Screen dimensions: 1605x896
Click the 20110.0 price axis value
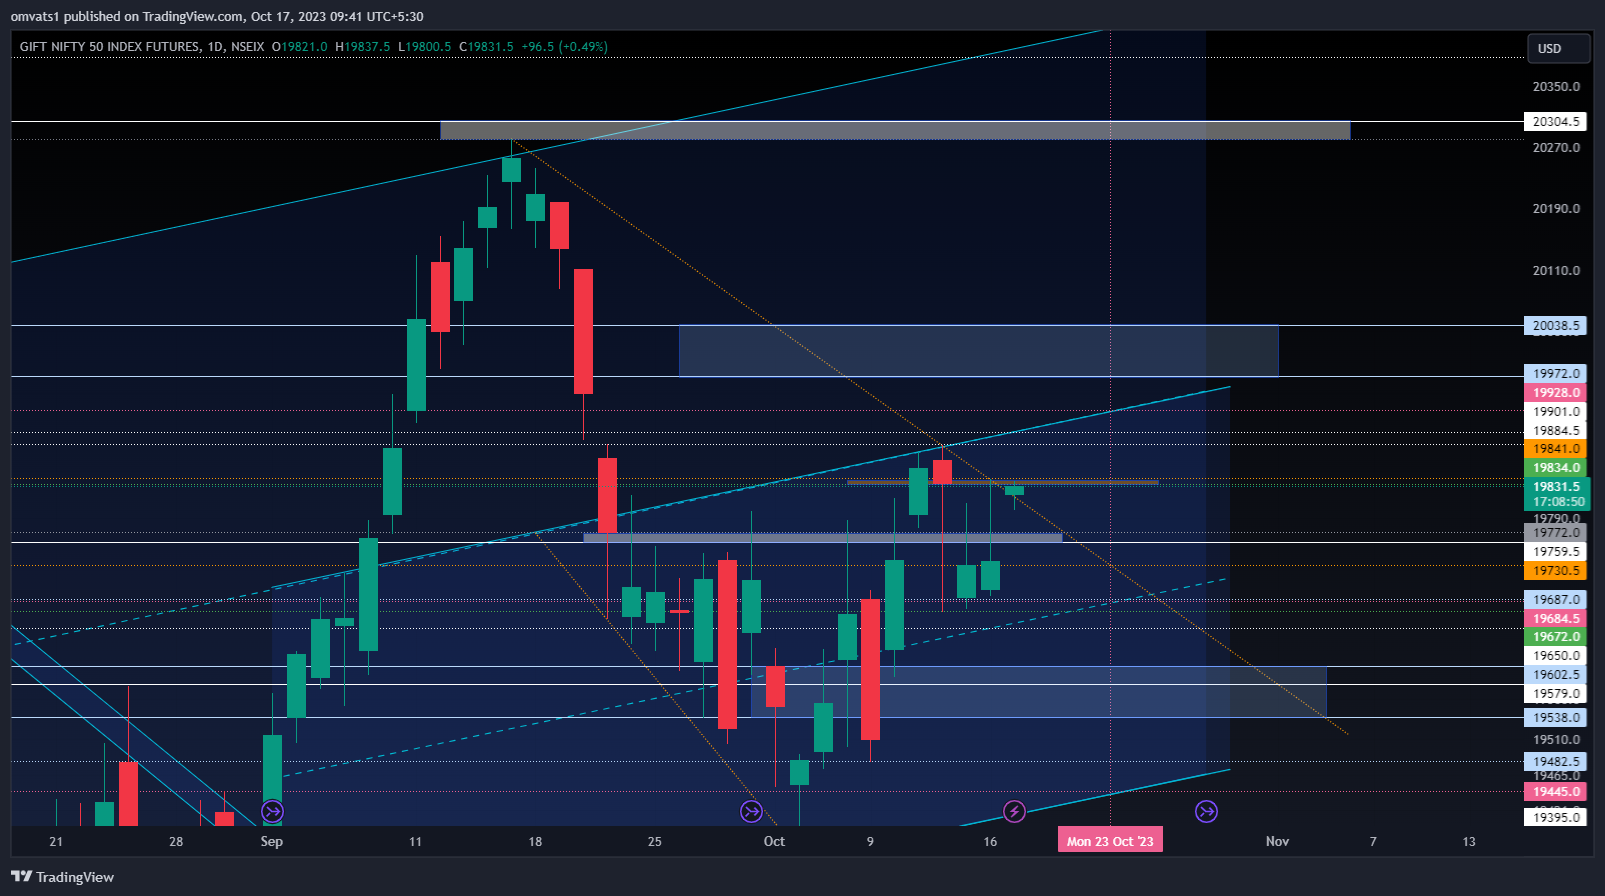click(x=1556, y=271)
